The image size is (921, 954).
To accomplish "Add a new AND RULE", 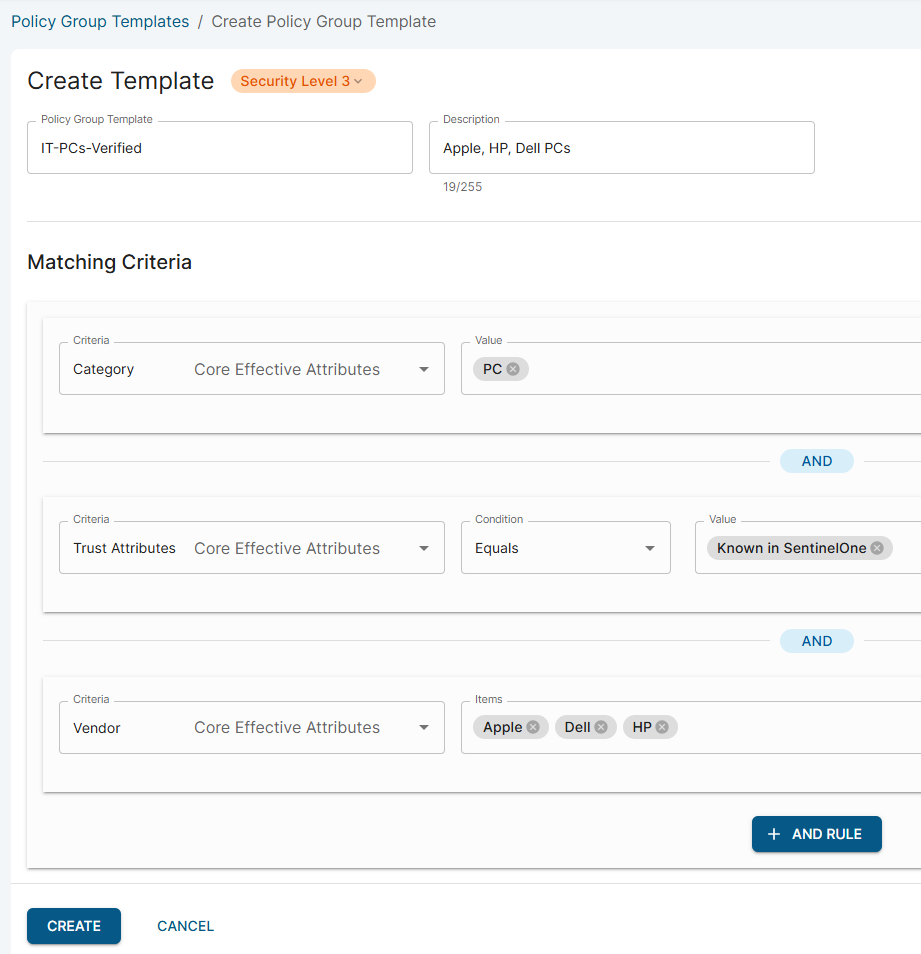I will click(816, 834).
